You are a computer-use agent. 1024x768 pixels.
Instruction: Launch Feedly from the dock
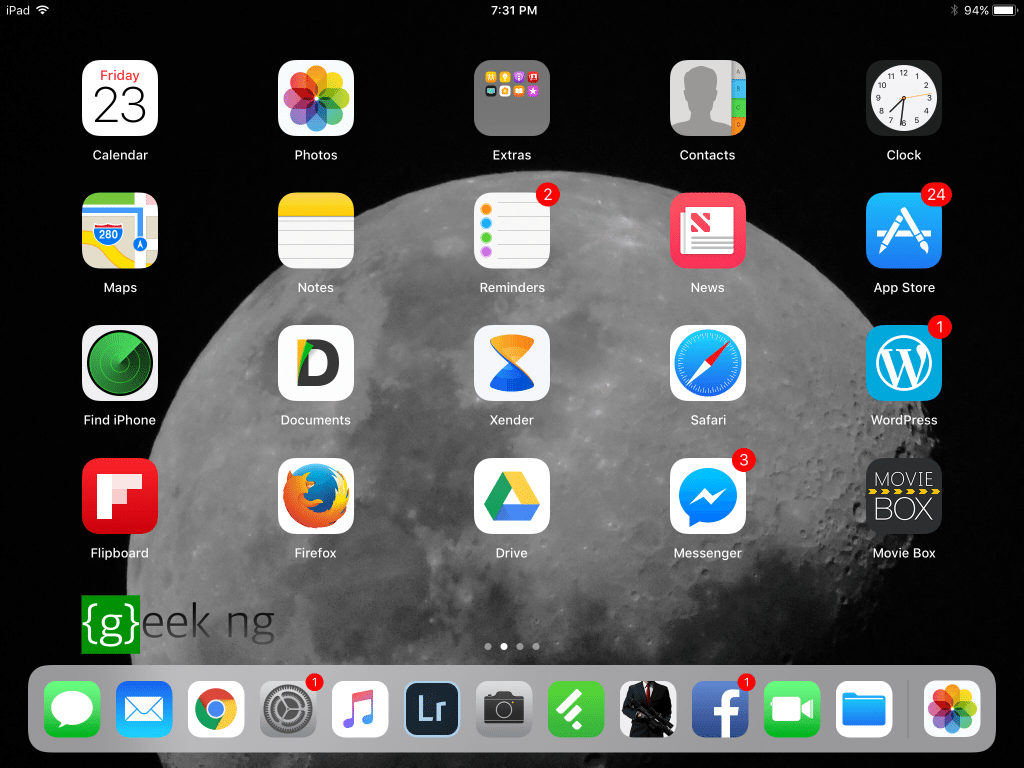pyautogui.click(x=576, y=709)
